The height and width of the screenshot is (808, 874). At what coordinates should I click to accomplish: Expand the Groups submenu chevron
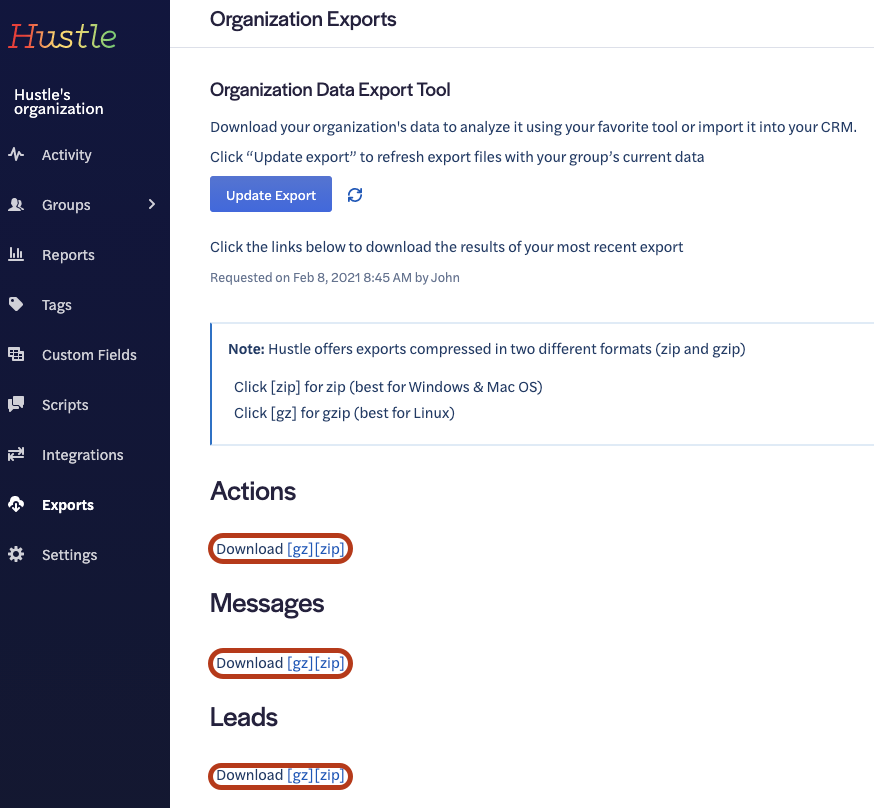coord(152,205)
